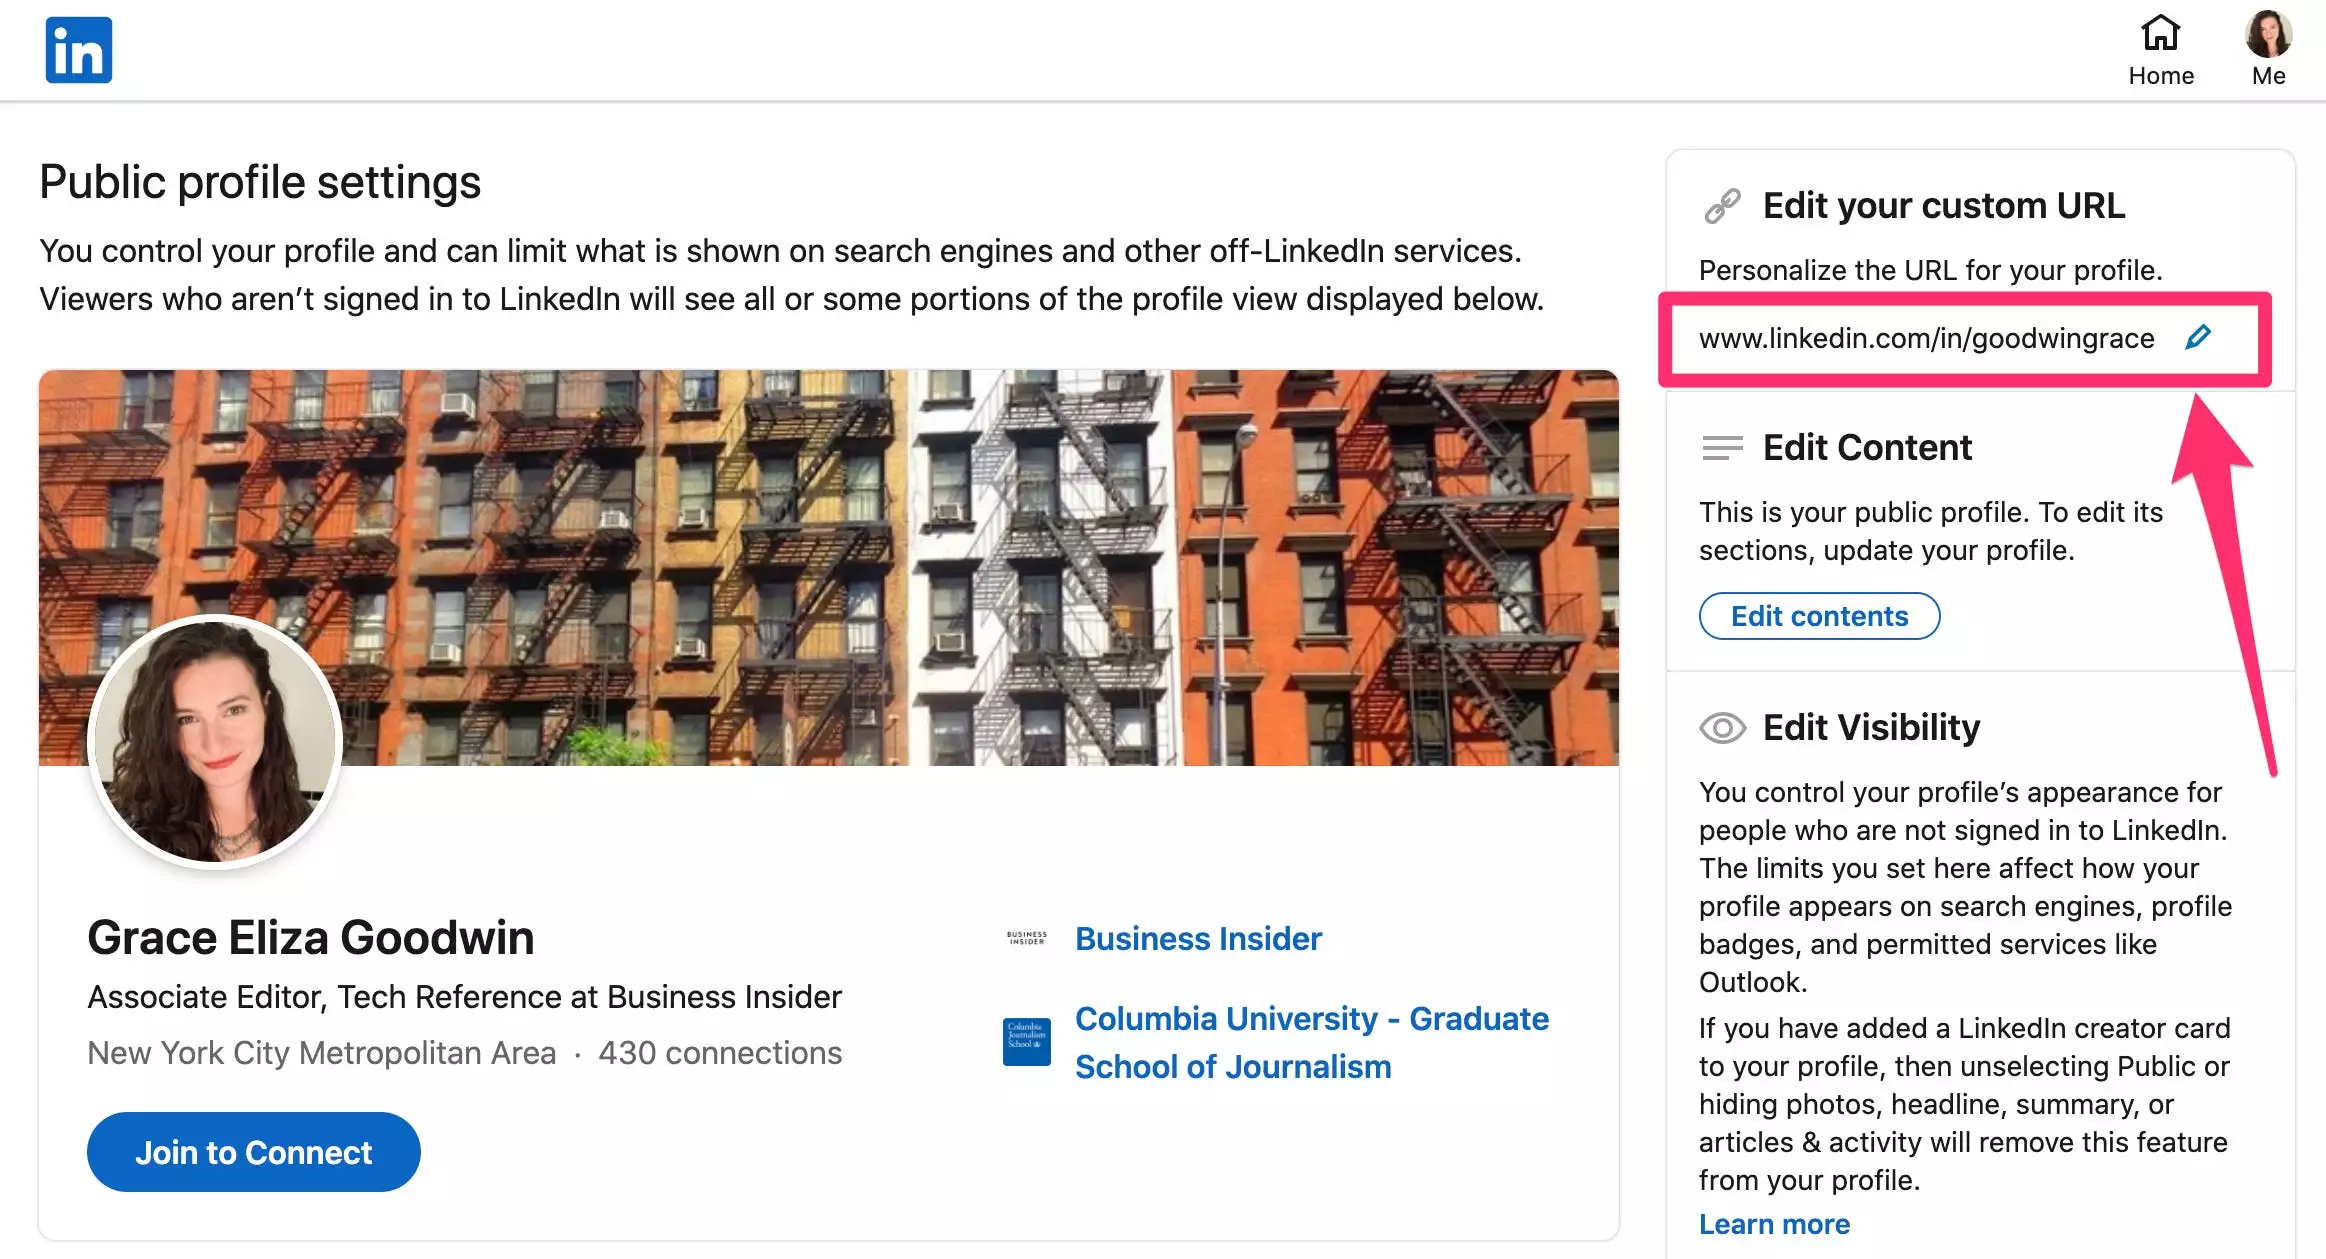Click the pencil icon to edit URL

pyautogui.click(x=2197, y=337)
